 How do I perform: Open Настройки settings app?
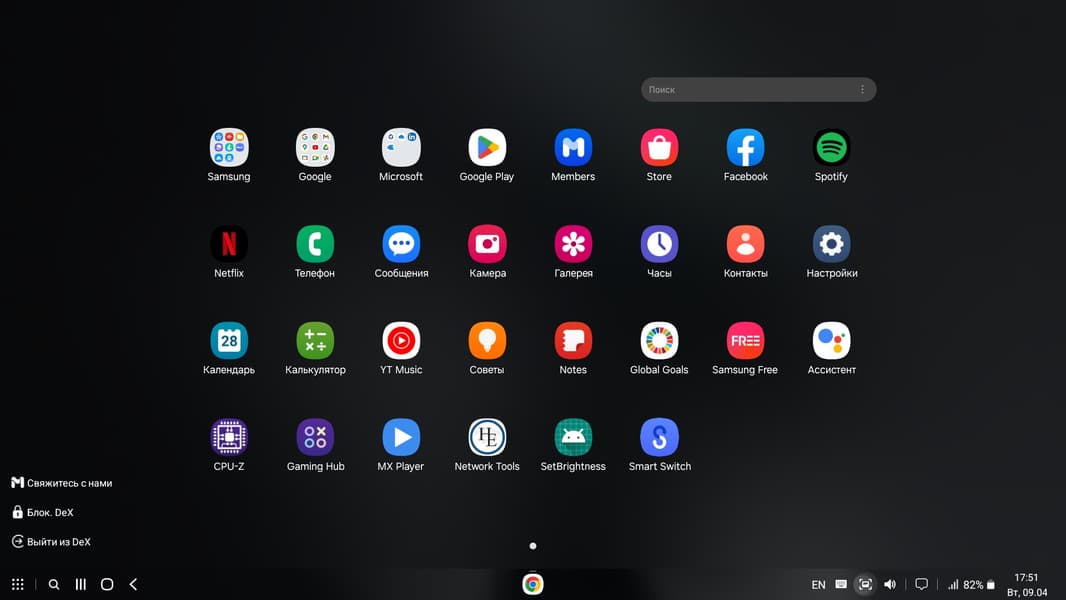coord(831,244)
